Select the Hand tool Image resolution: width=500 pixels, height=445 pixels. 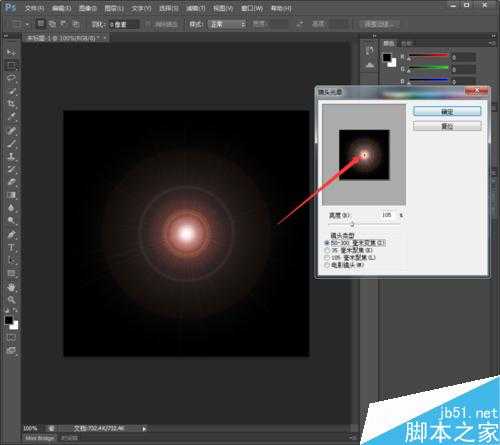[x=11, y=287]
